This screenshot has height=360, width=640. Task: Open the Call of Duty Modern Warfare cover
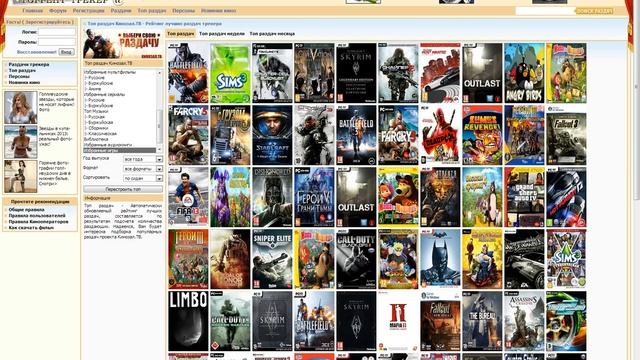[230, 321]
